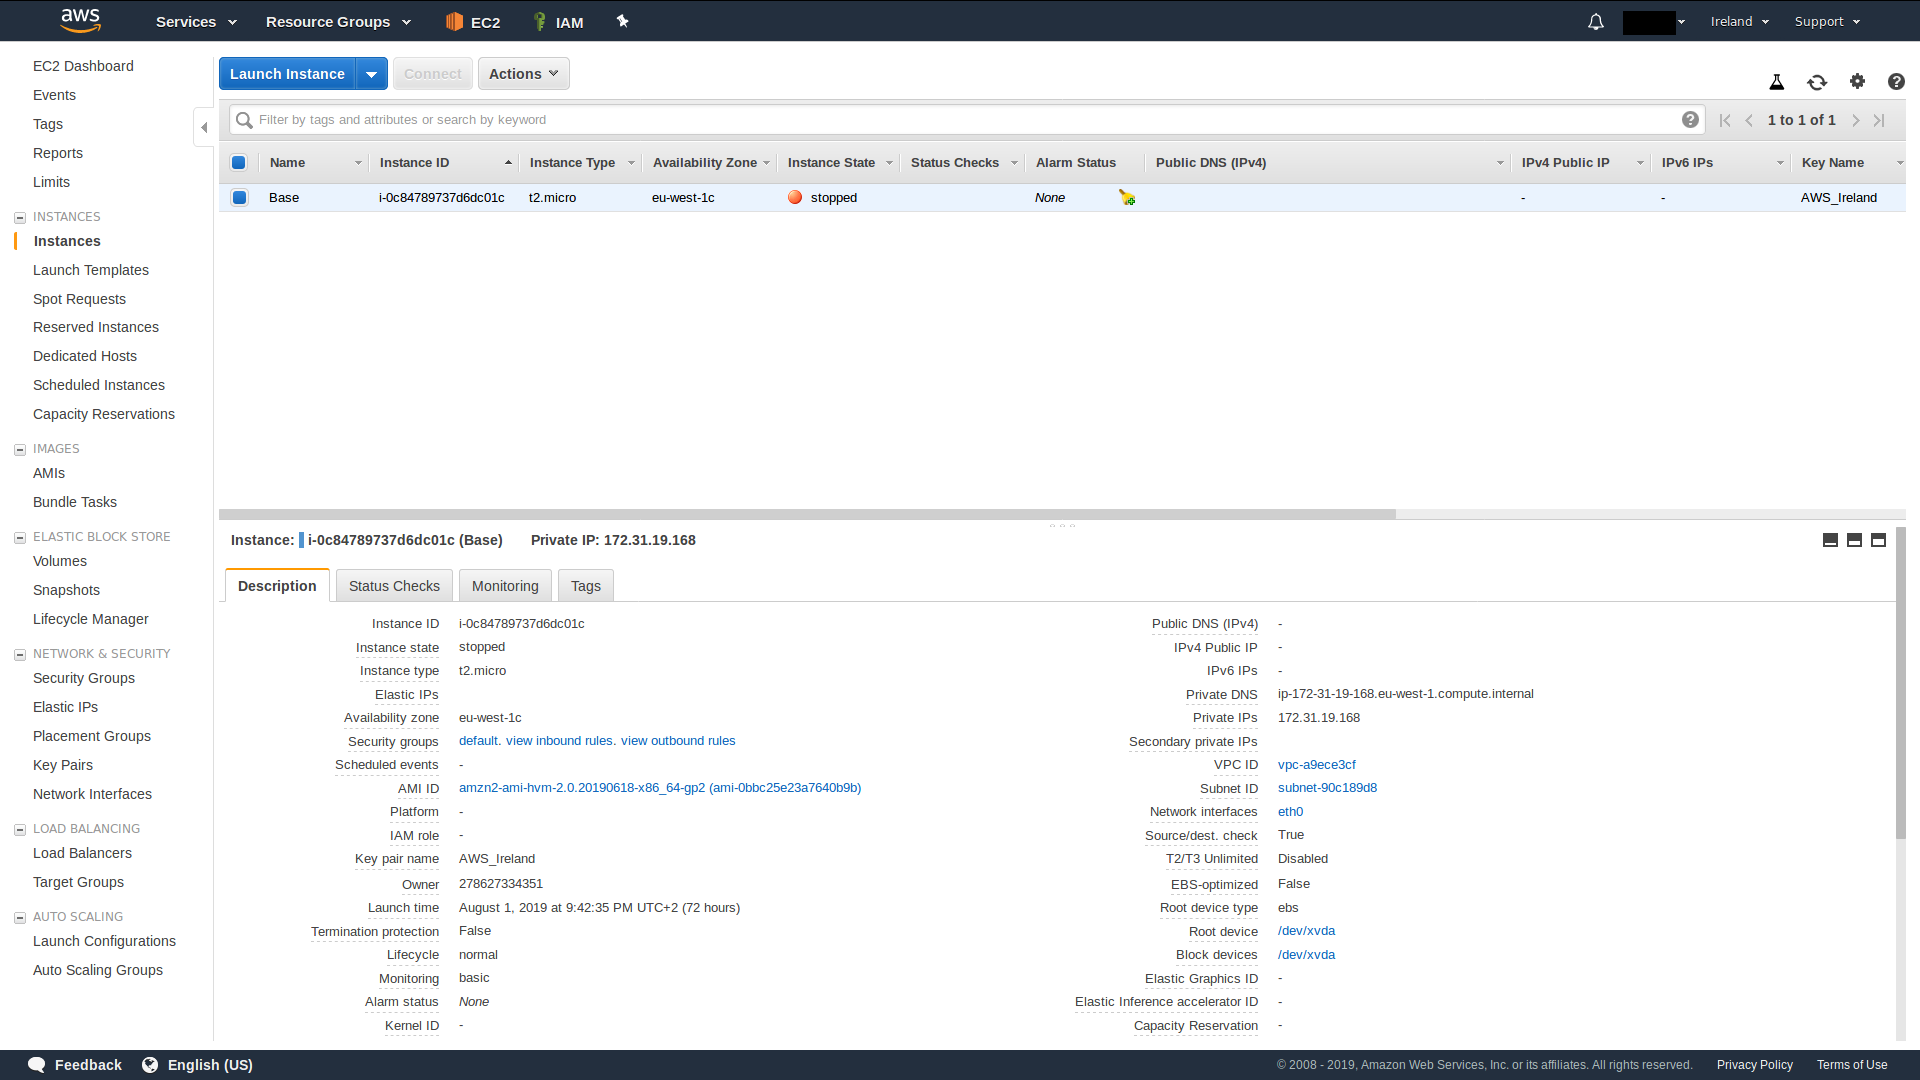Open the IAM service shortcut icon

539,21
